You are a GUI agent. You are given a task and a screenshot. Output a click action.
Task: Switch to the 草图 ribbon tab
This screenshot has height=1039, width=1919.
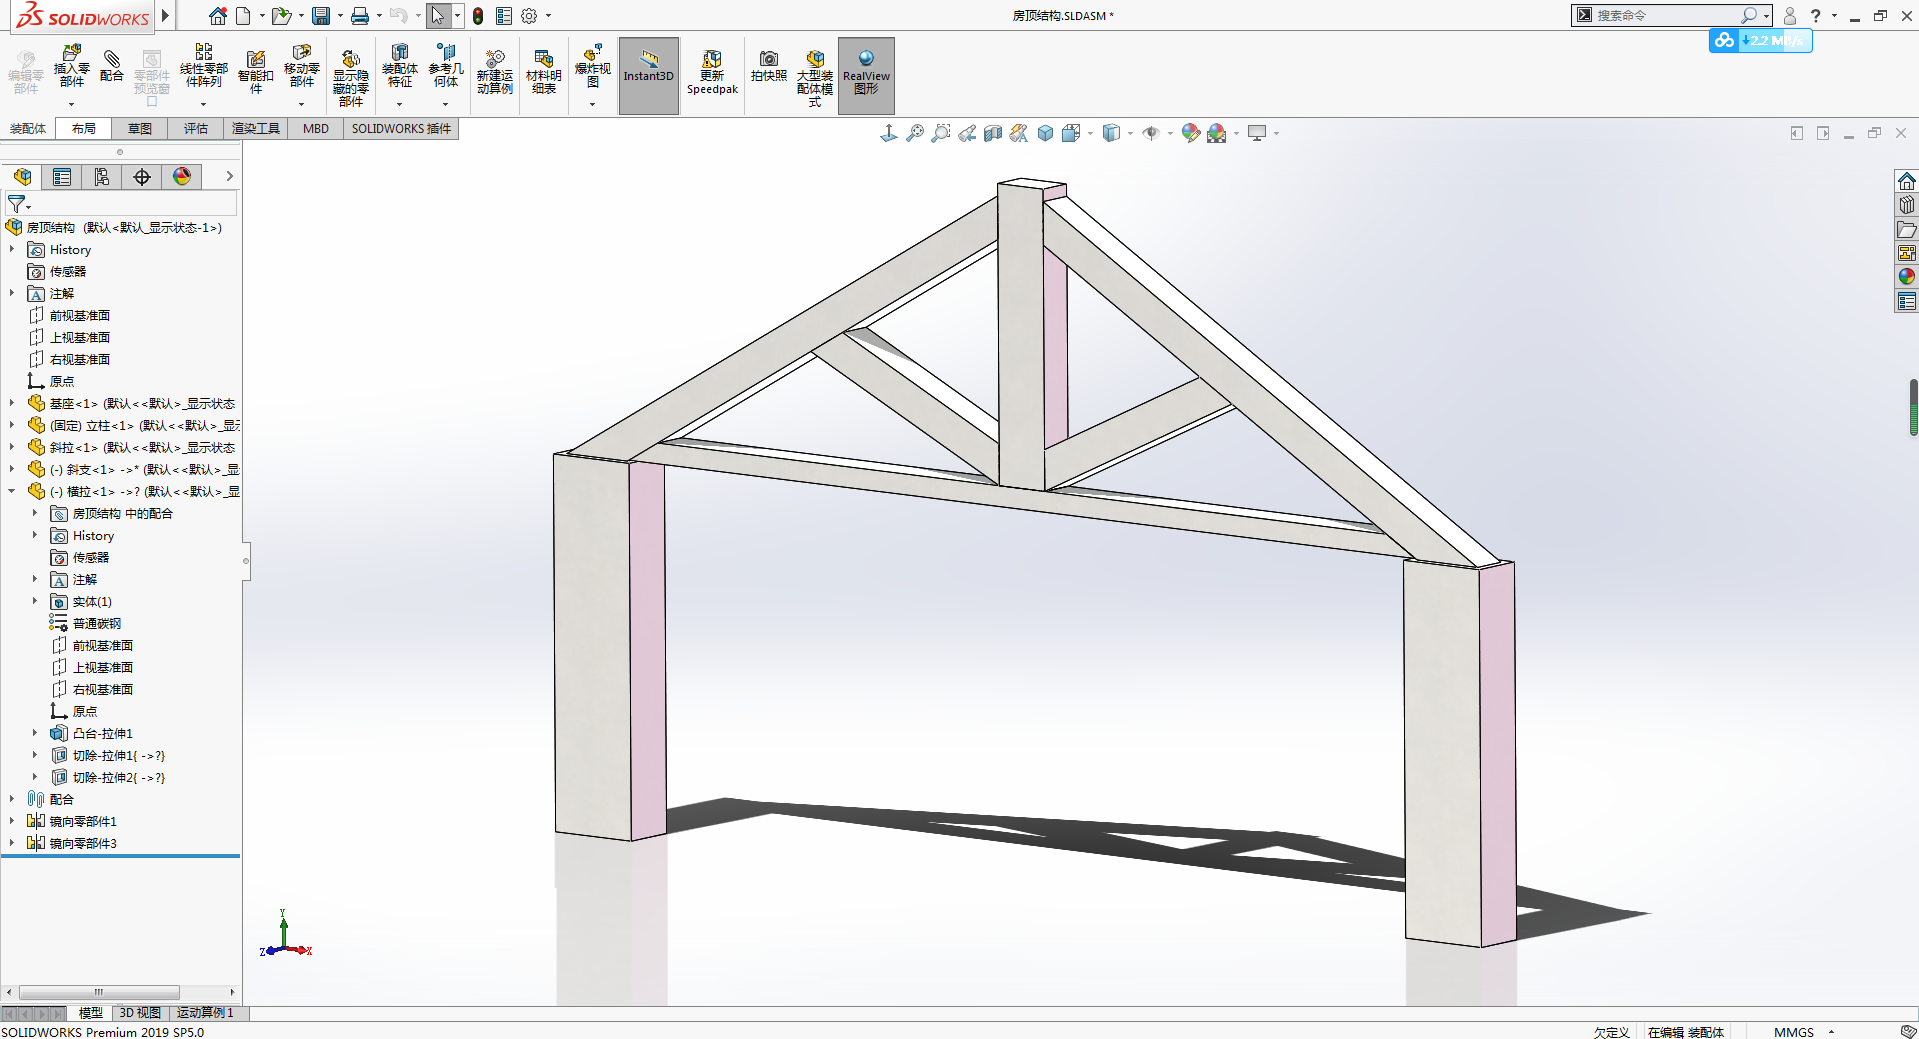[140, 129]
